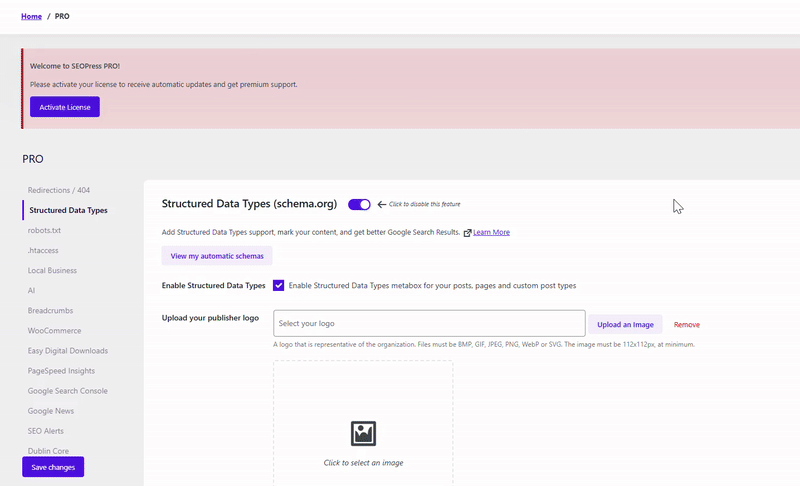This screenshot has width=800, height=486.
Task: Open the WooCommerce tab
Action: click(54, 330)
